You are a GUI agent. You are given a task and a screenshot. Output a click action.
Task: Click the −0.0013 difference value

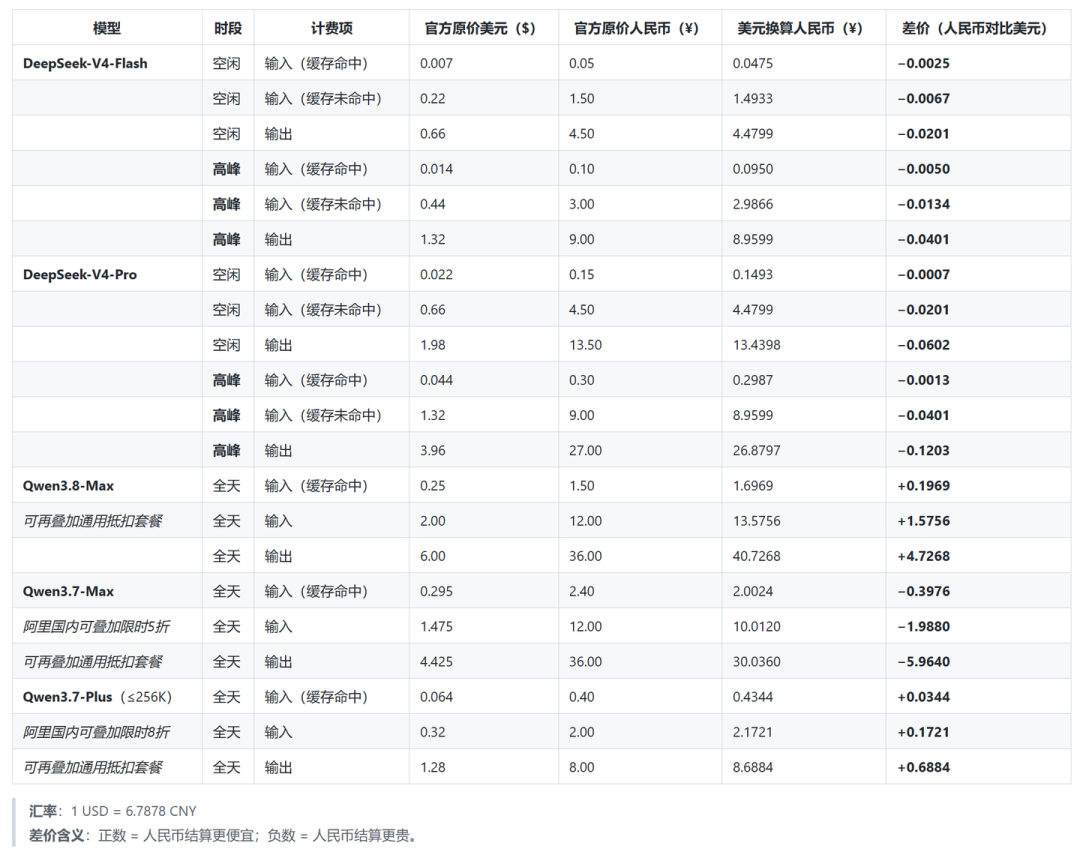(x=924, y=380)
